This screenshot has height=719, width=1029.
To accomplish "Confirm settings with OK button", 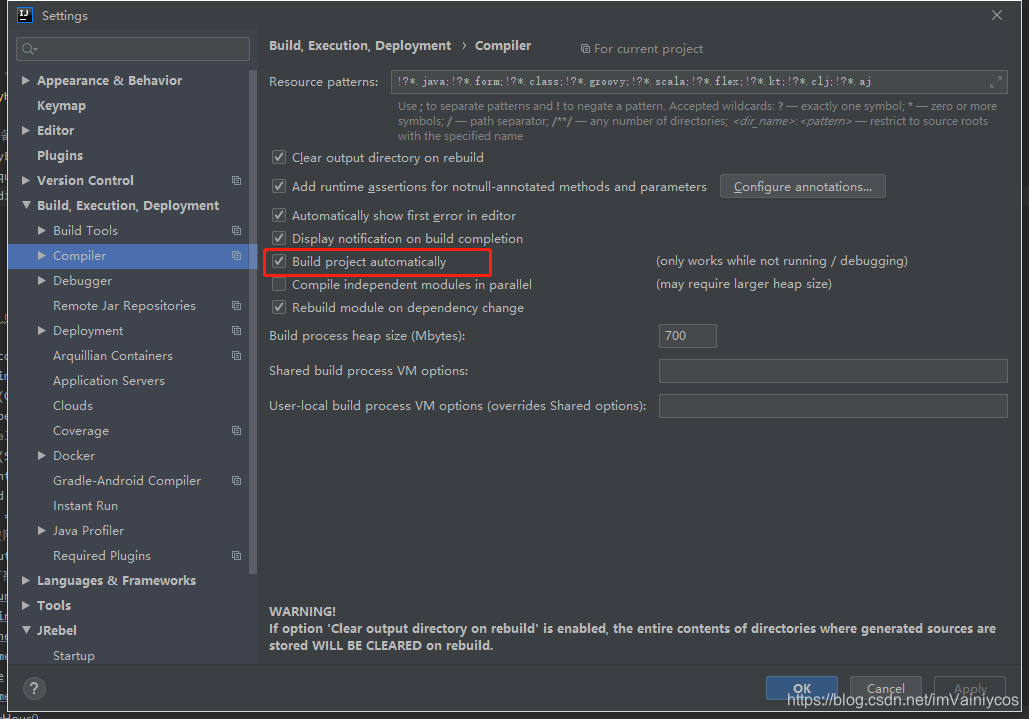I will point(802,688).
